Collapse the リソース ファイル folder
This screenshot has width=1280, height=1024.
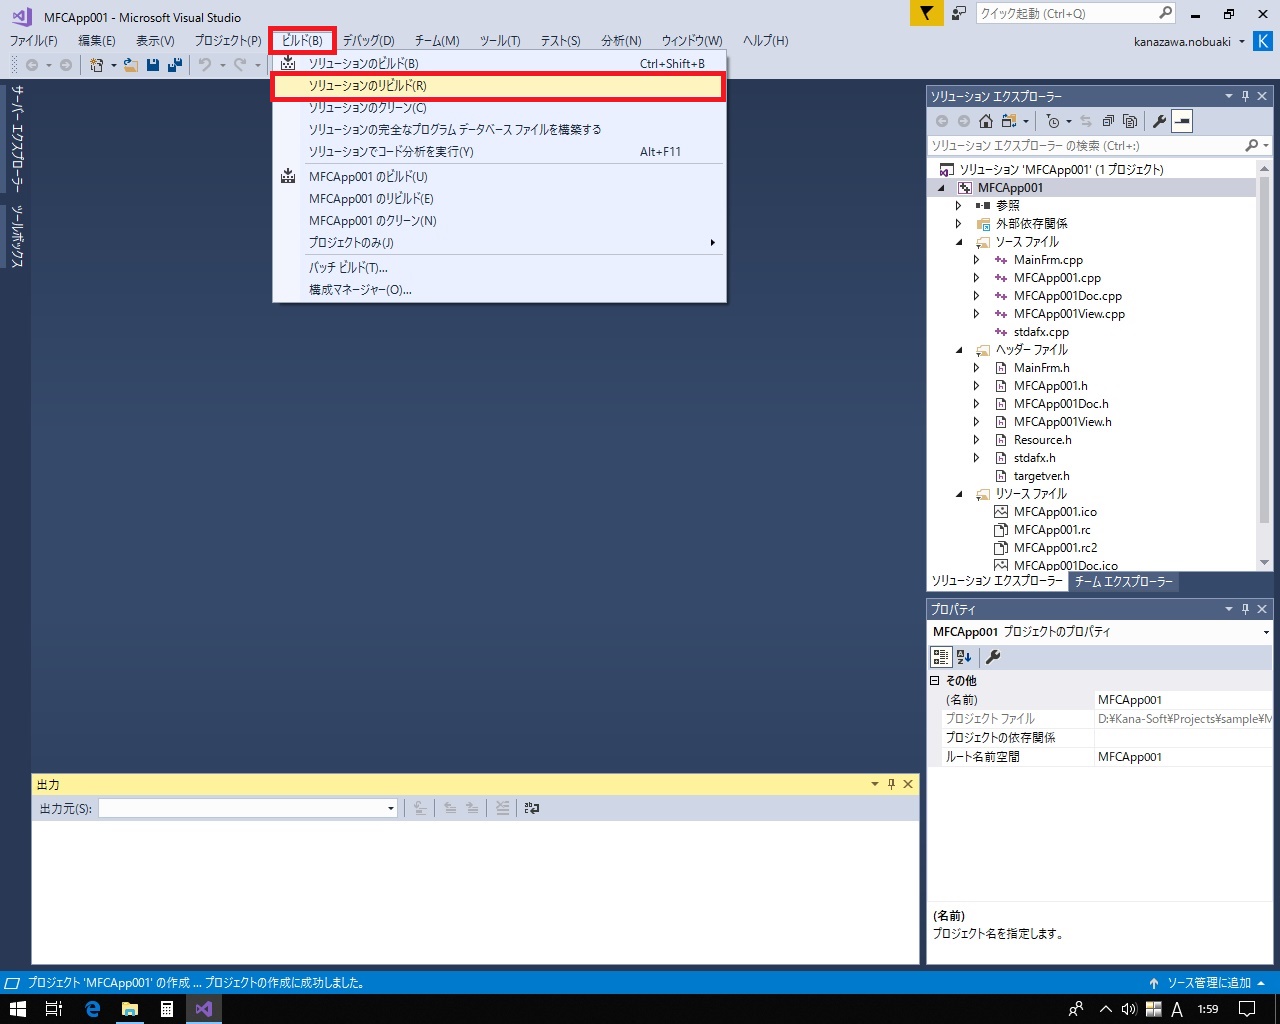pos(959,494)
